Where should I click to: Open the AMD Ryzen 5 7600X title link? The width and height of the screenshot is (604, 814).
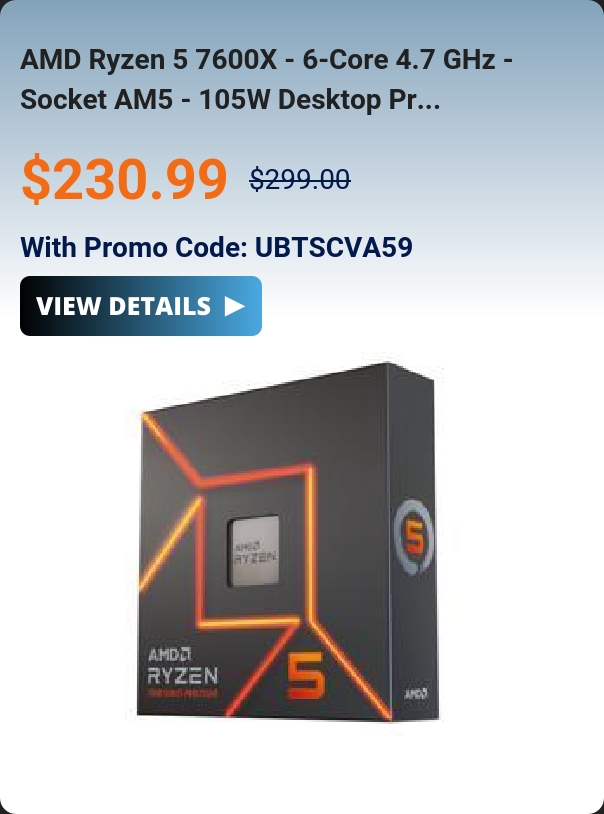pos(266,79)
